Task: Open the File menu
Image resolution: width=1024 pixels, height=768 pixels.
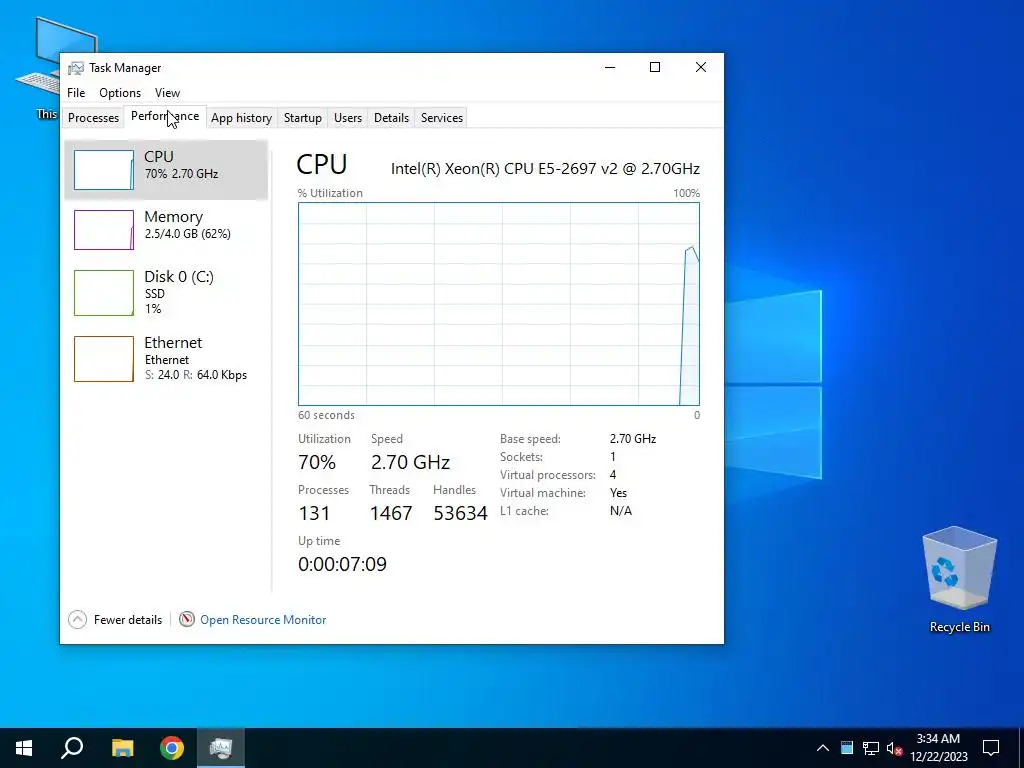Action: (x=76, y=93)
